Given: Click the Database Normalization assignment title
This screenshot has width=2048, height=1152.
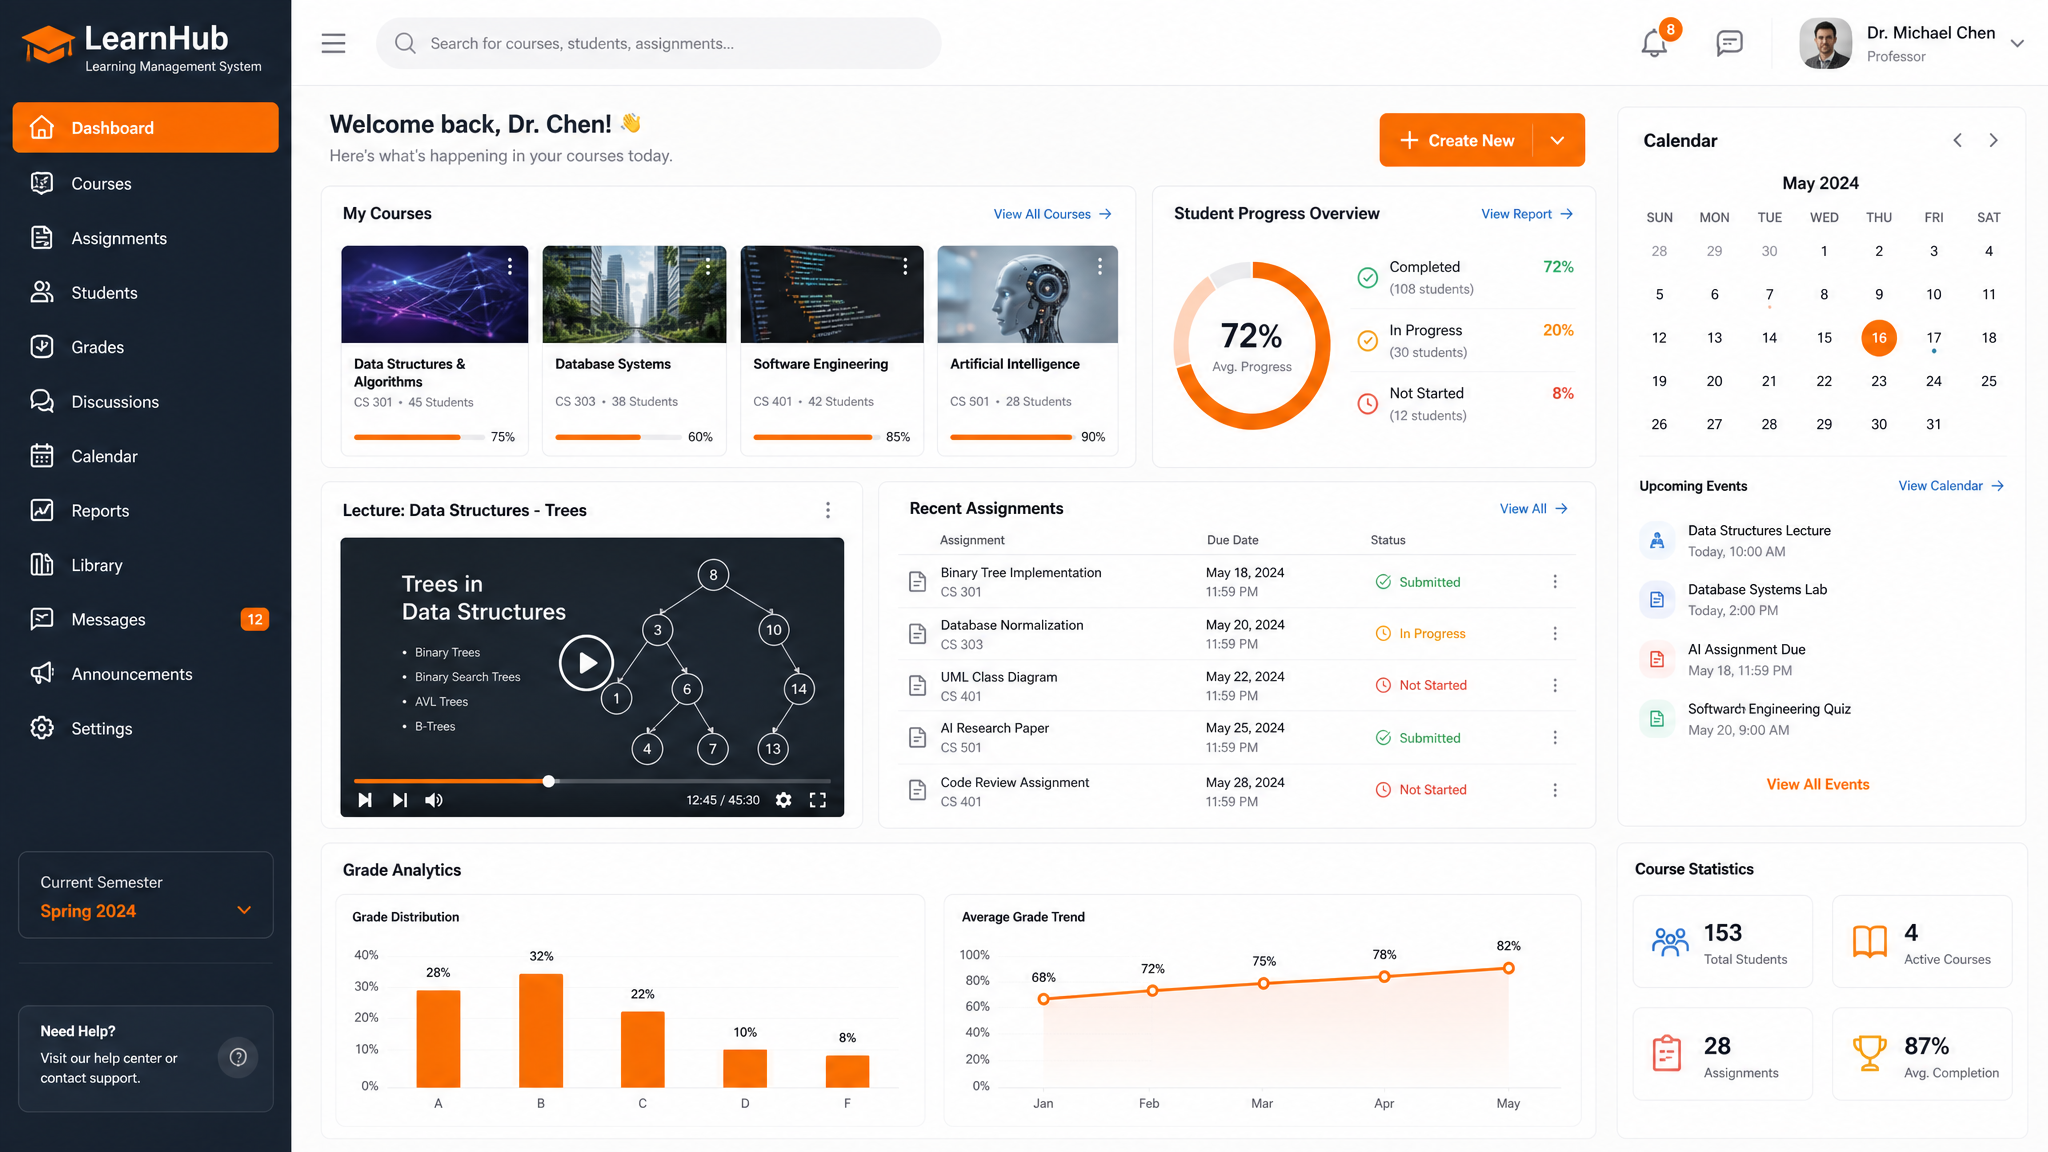Looking at the screenshot, I should pyautogui.click(x=1011, y=625).
